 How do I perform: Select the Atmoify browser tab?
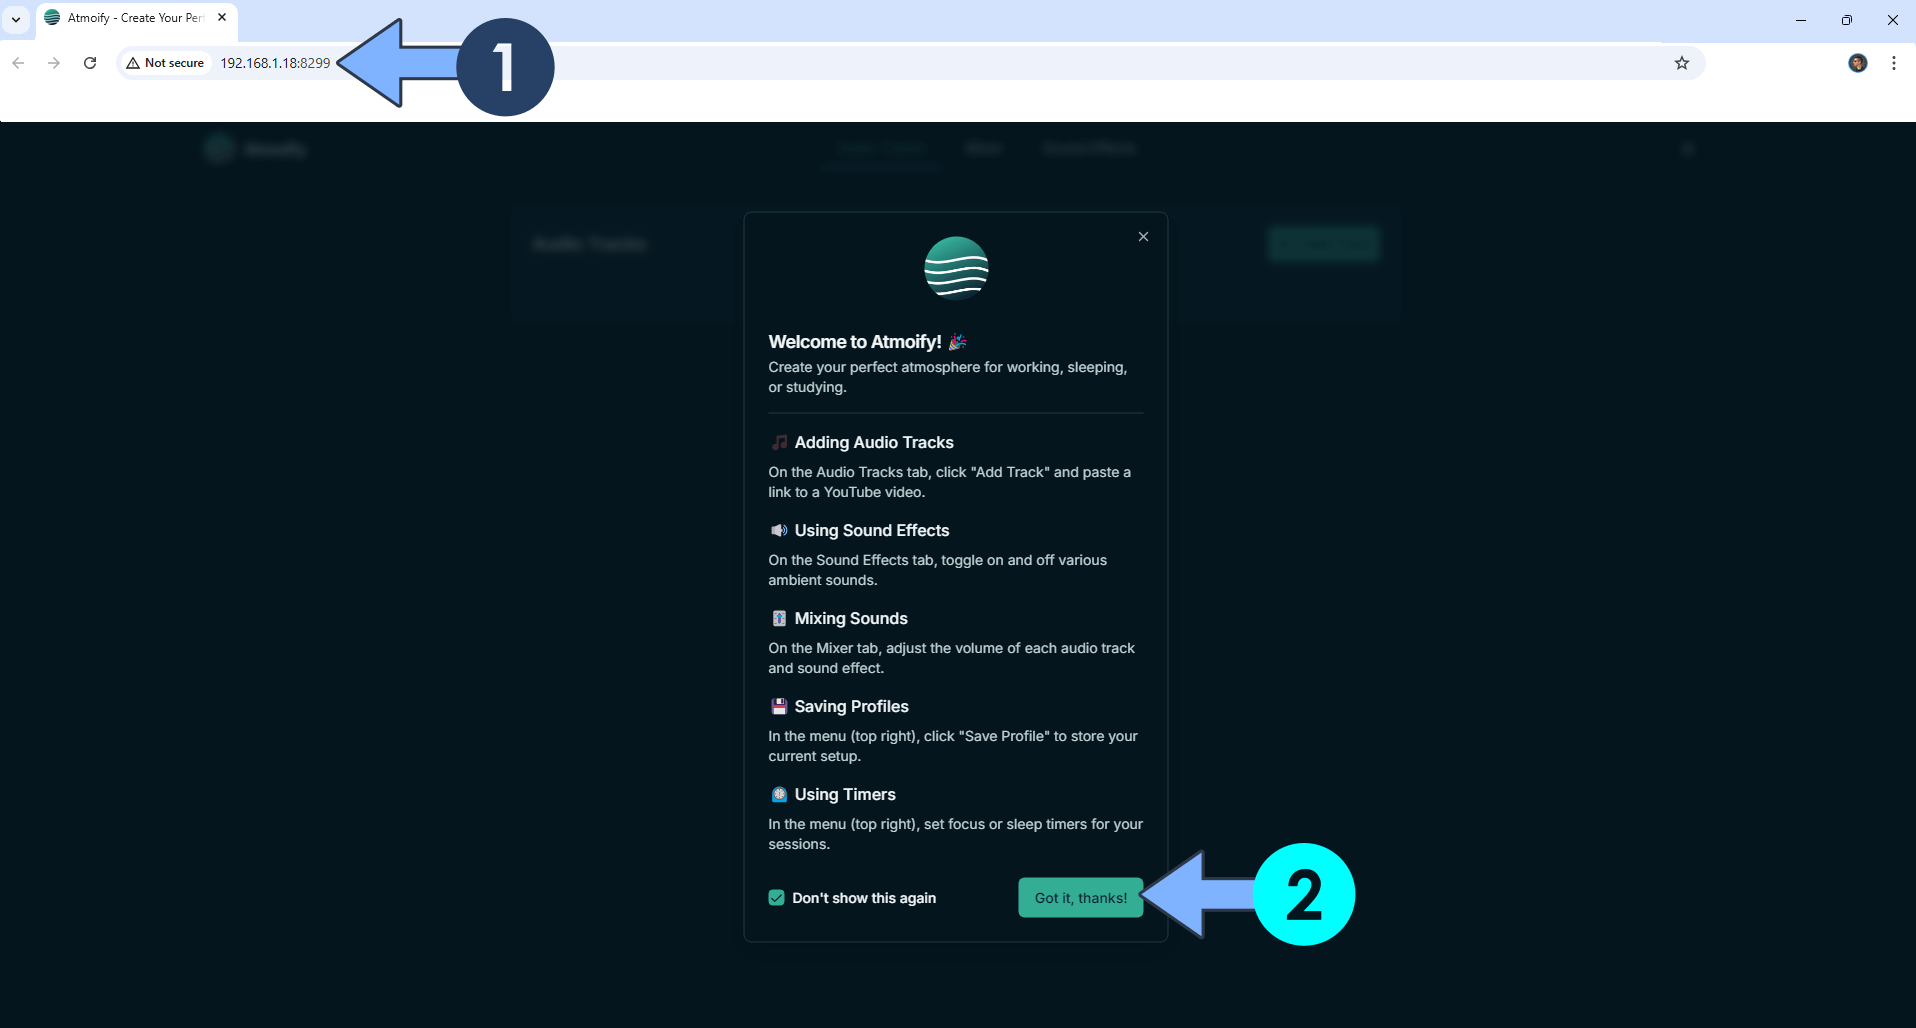[x=136, y=18]
